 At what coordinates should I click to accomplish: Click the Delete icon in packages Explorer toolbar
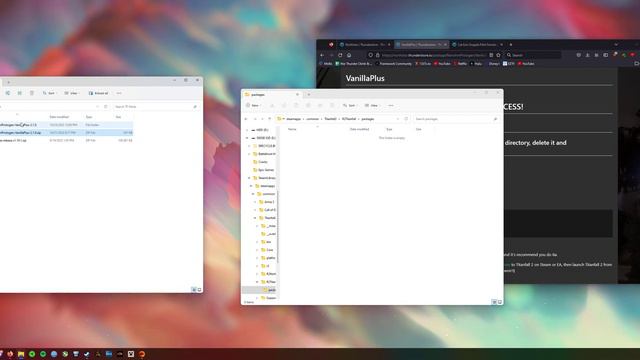[332, 105]
